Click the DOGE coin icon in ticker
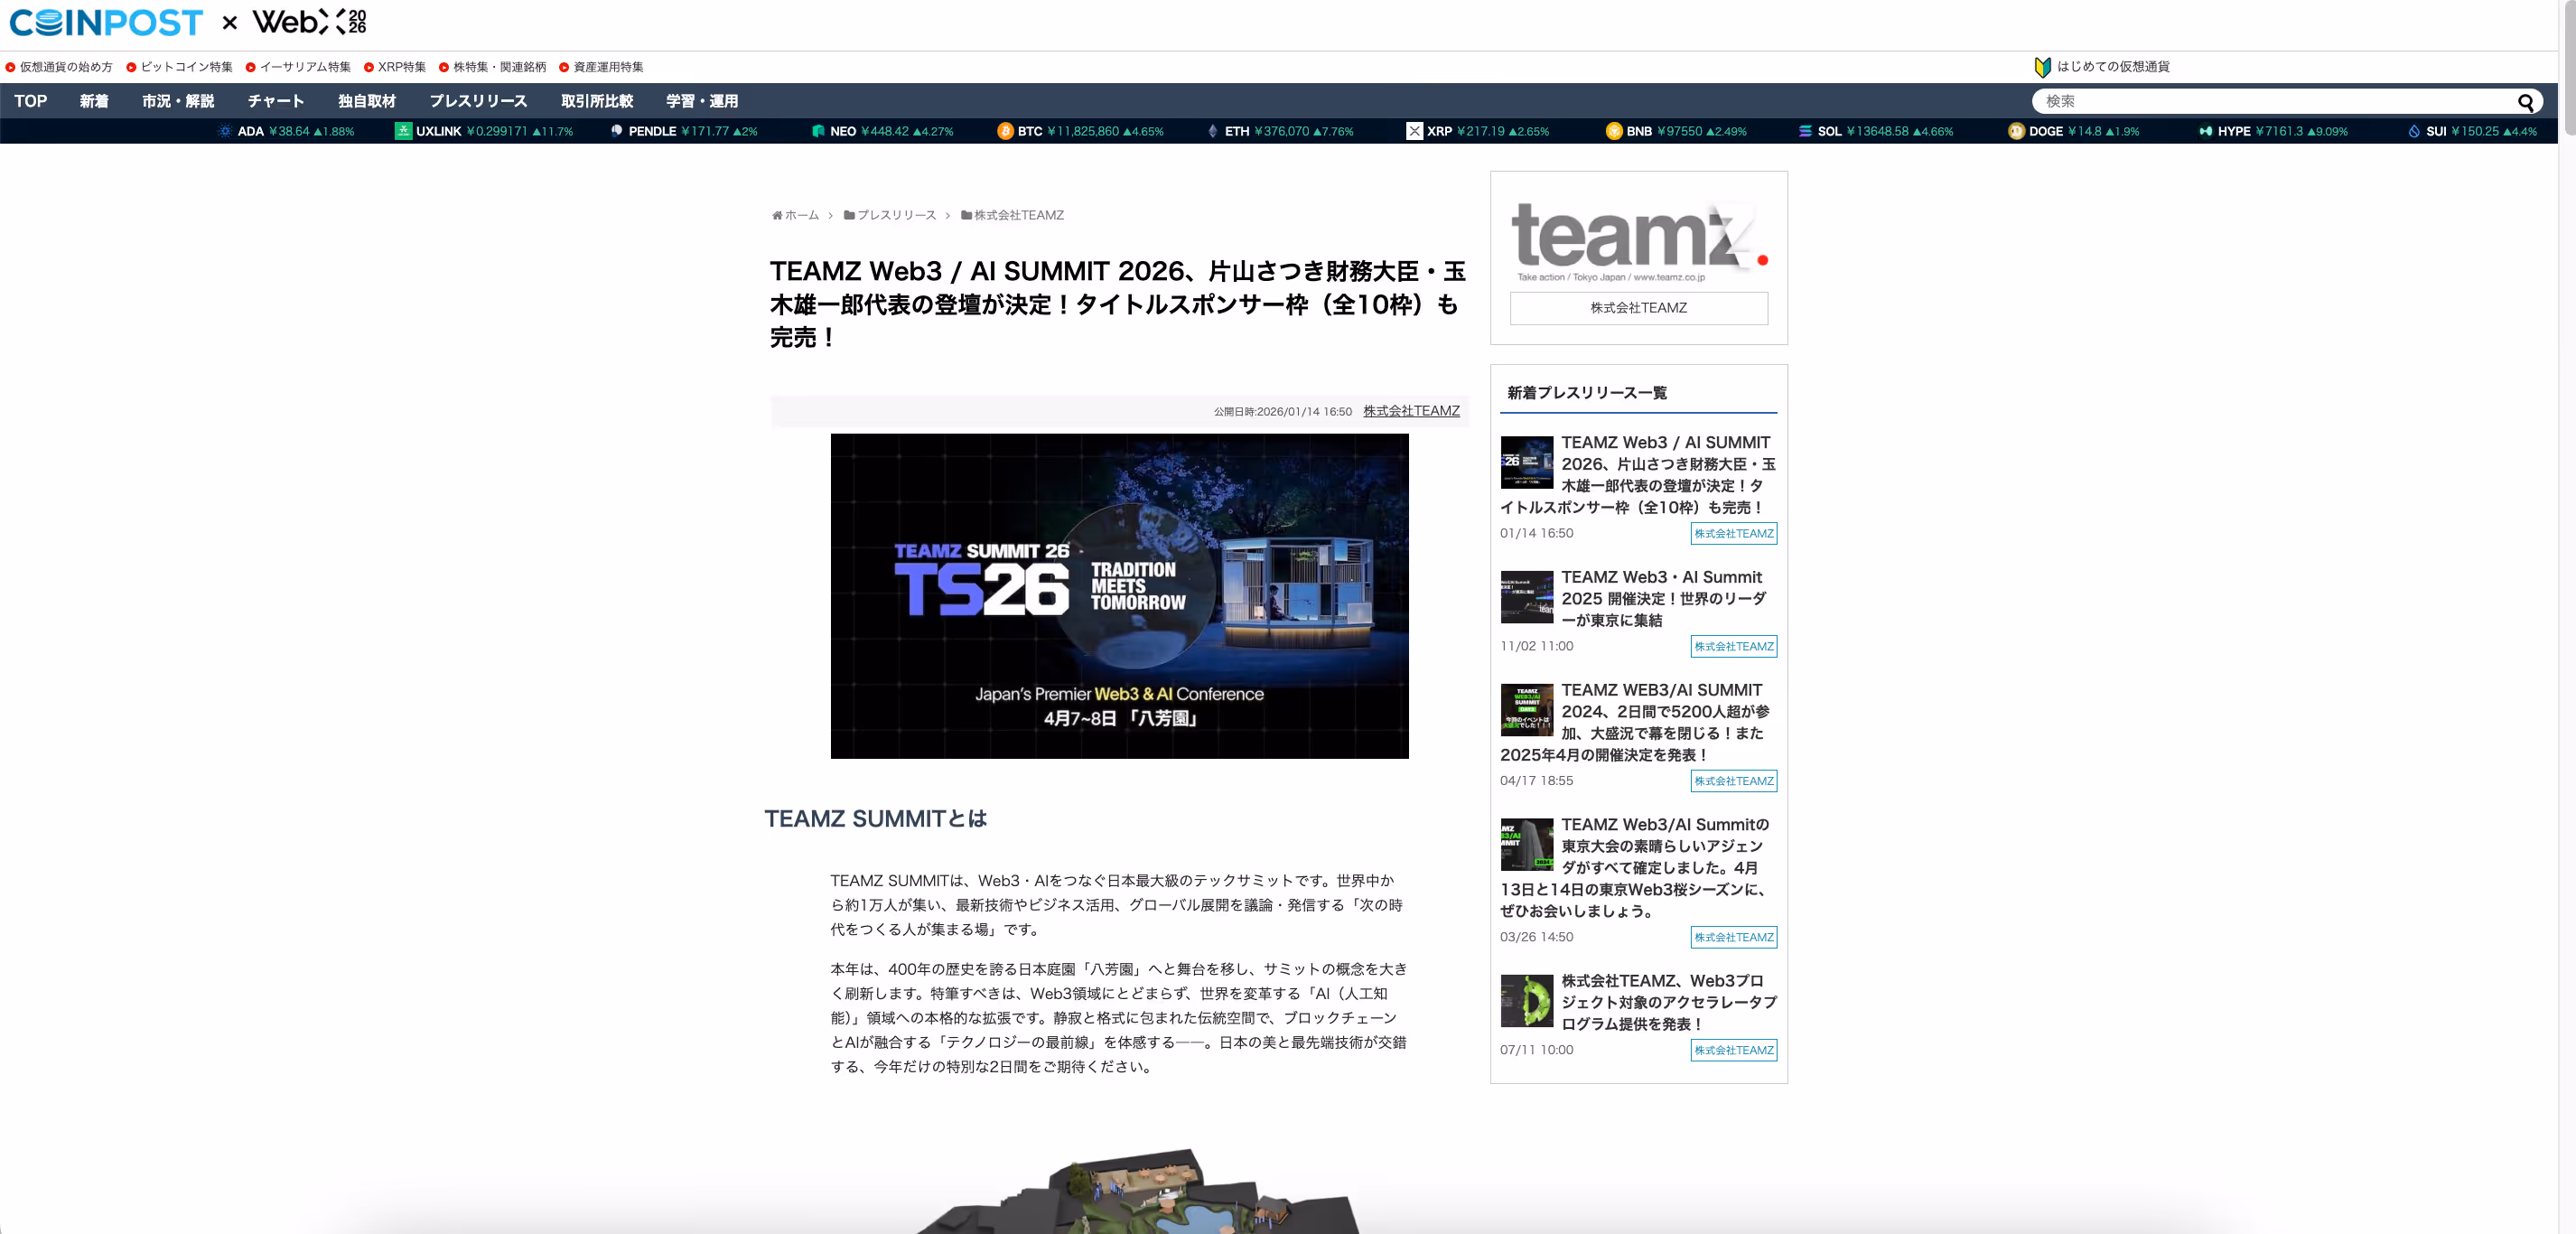This screenshot has width=2576, height=1234. (2016, 131)
